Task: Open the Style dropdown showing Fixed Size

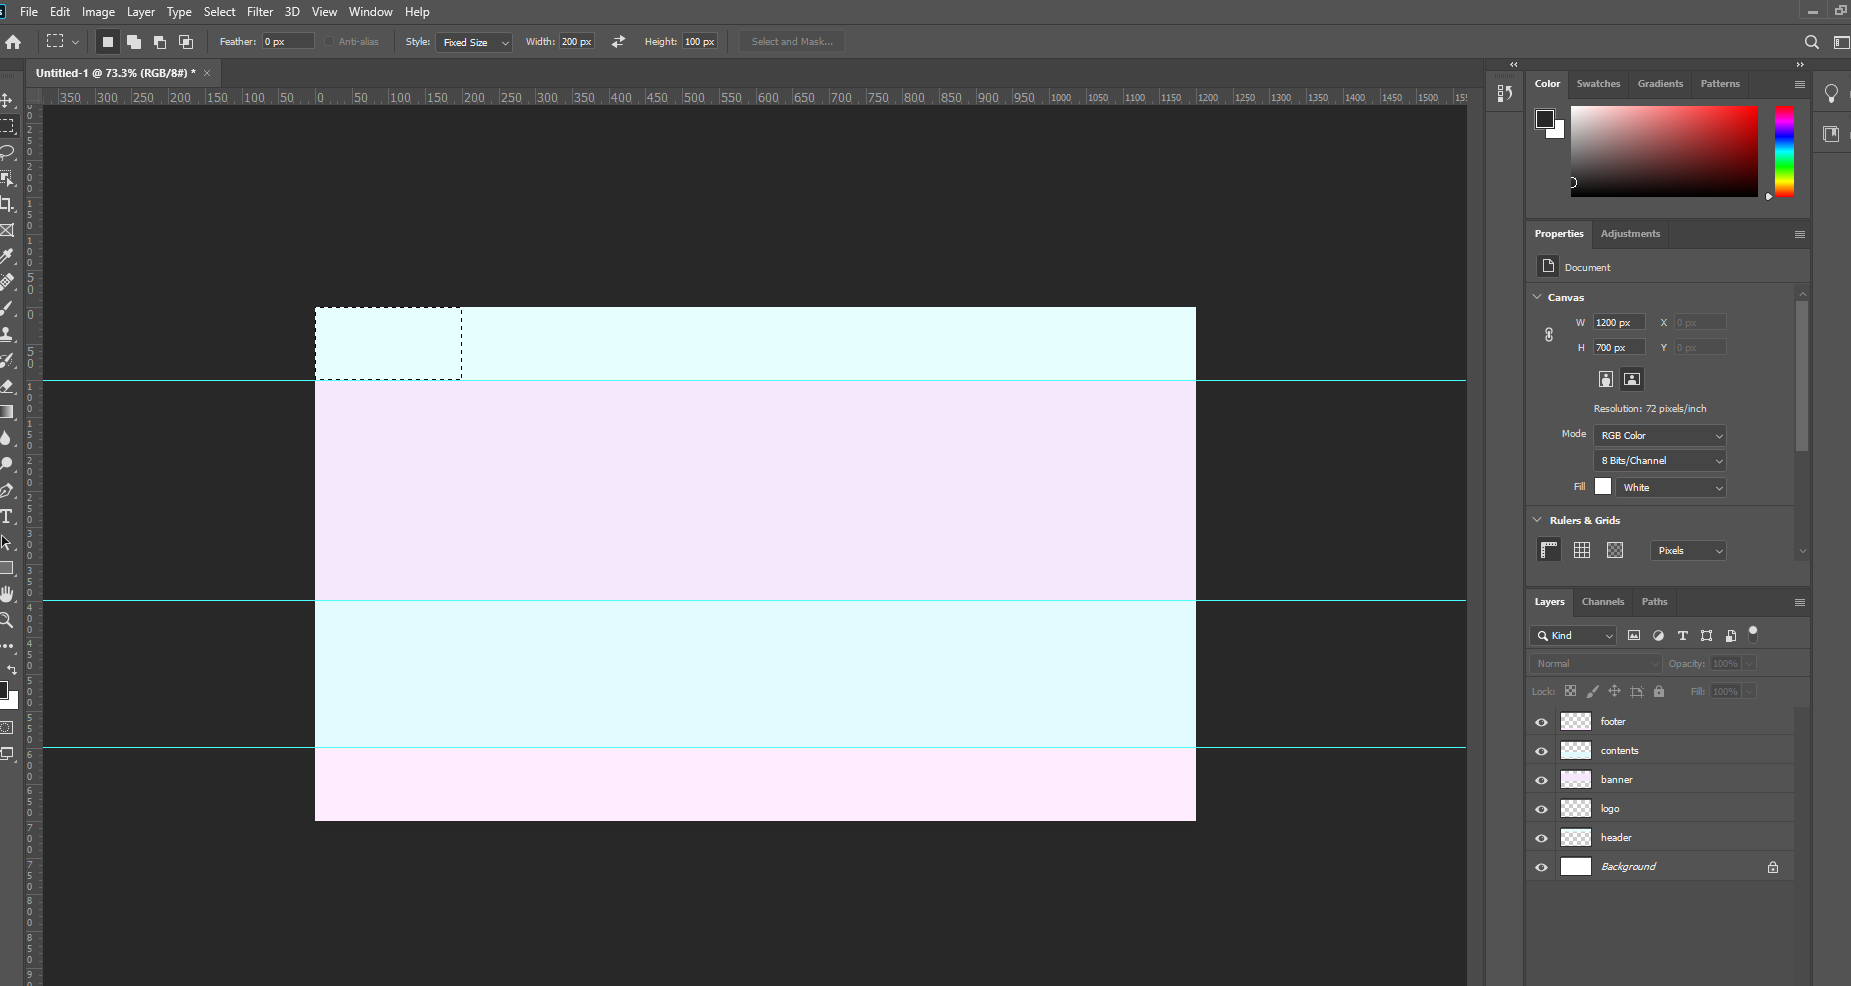Action: 474,42
